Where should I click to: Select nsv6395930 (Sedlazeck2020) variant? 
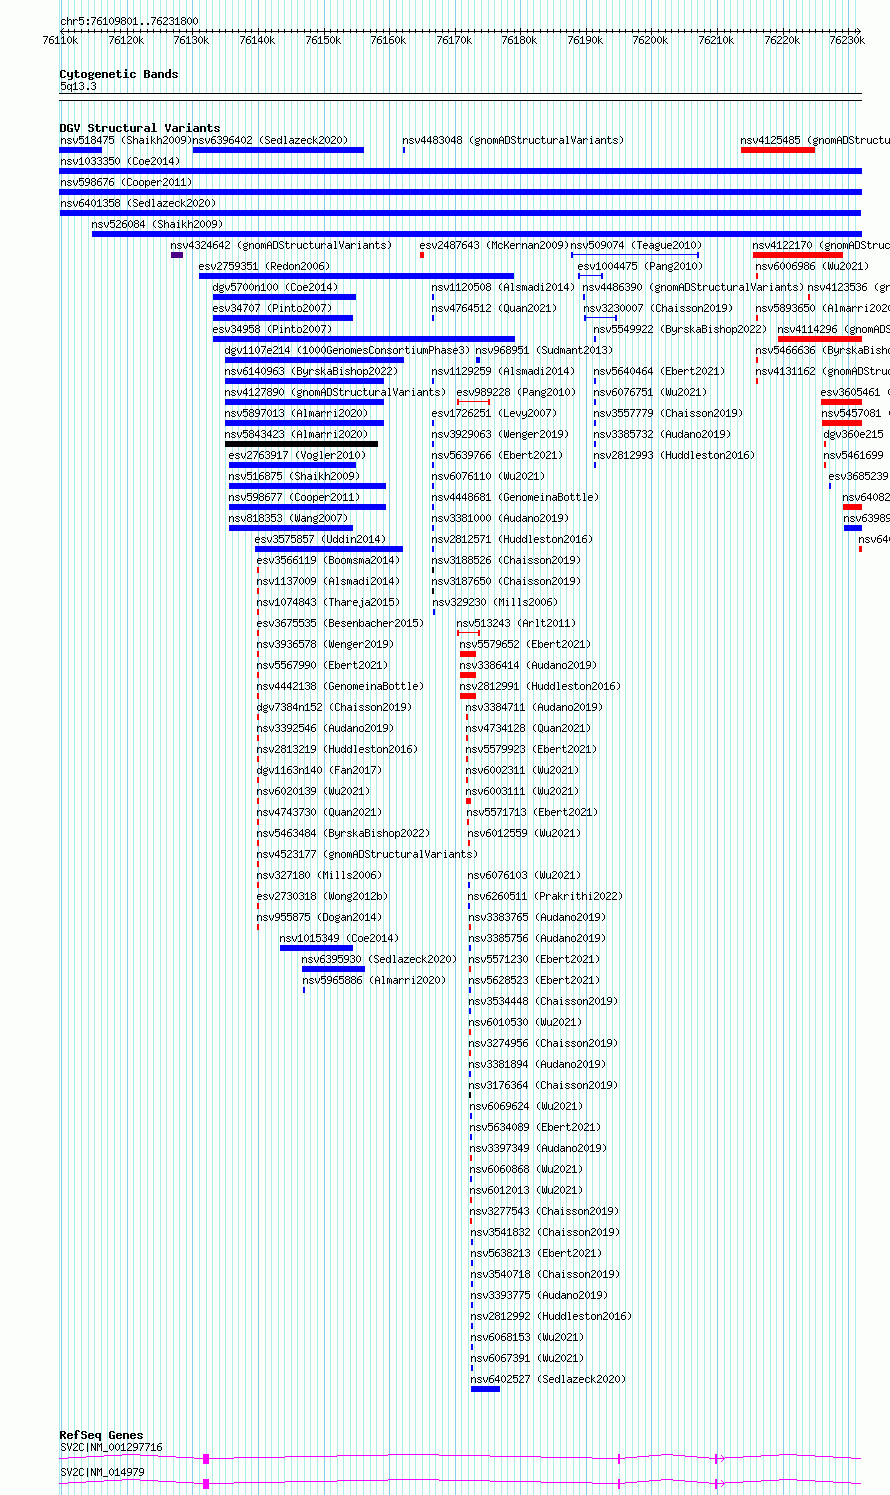tap(379, 960)
